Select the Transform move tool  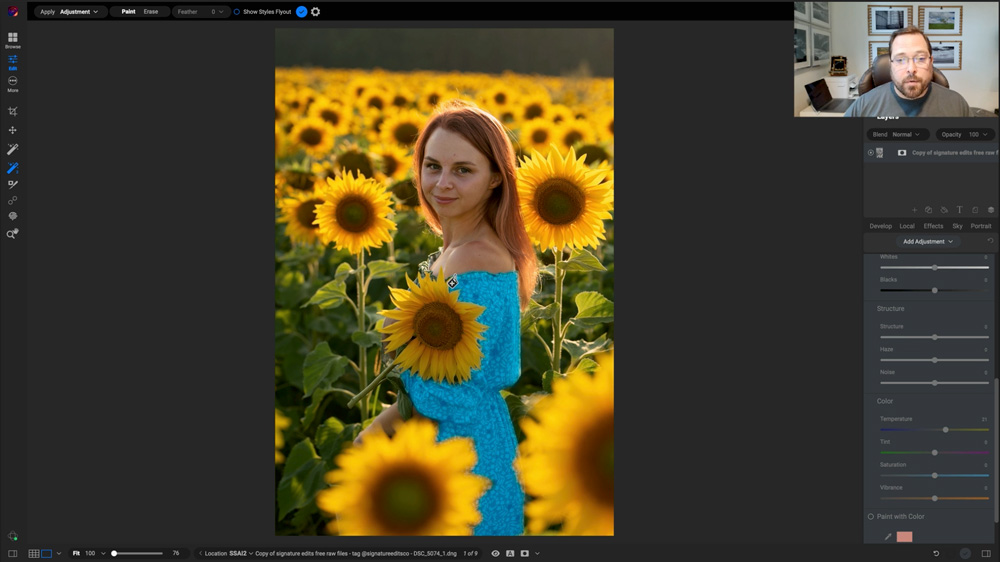[13, 130]
